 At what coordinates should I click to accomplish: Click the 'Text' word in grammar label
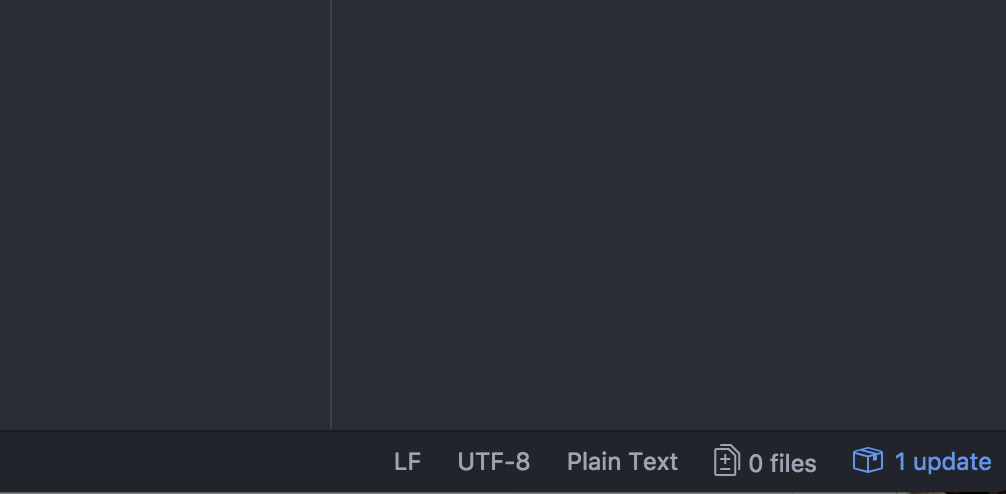pyautogui.click(x=652, y=461)
